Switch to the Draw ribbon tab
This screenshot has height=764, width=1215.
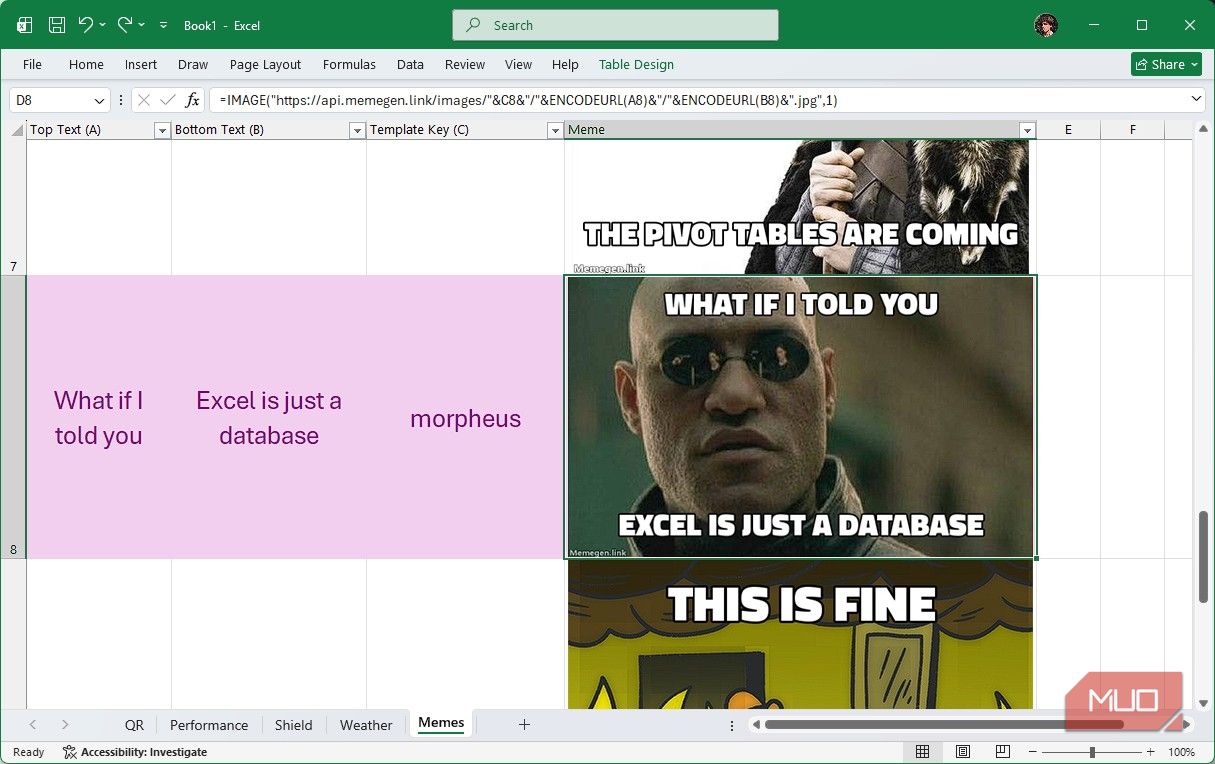coord(193,64)
